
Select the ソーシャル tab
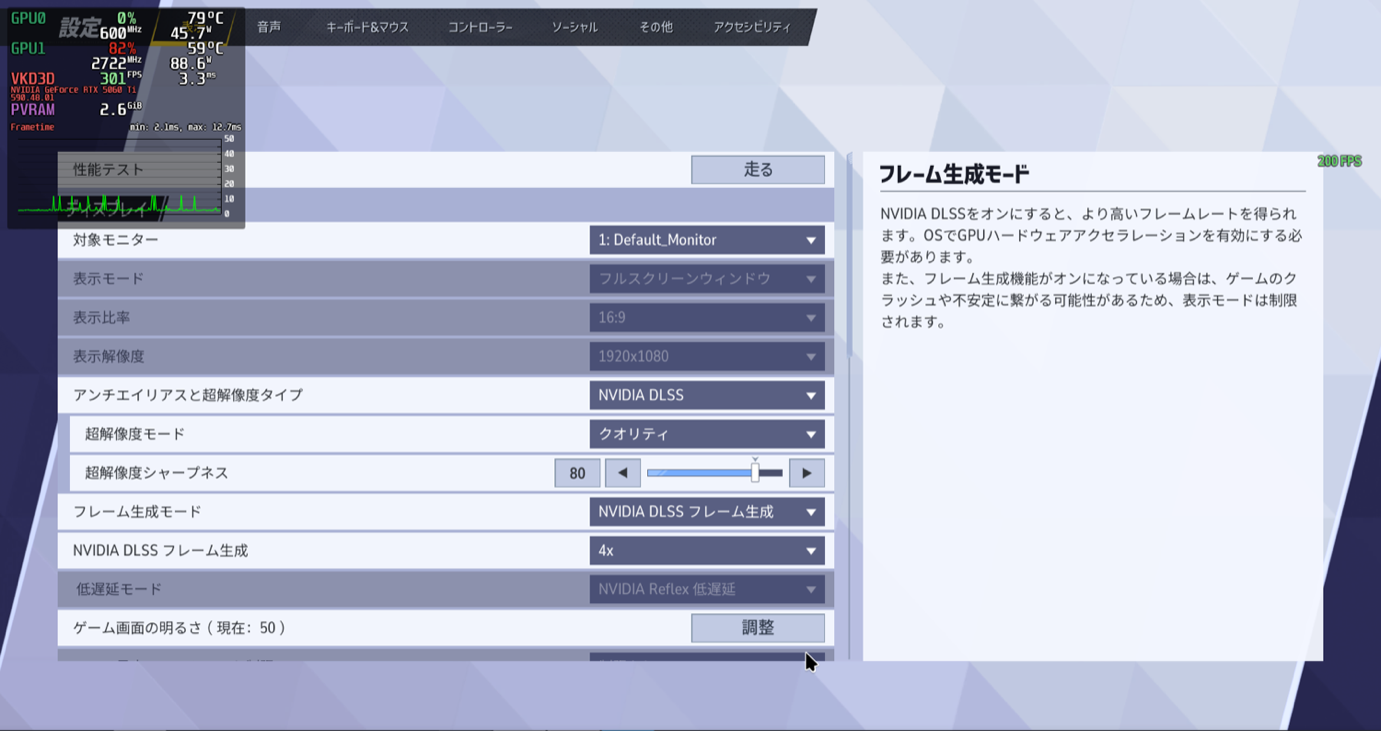[x=575, y=27]
